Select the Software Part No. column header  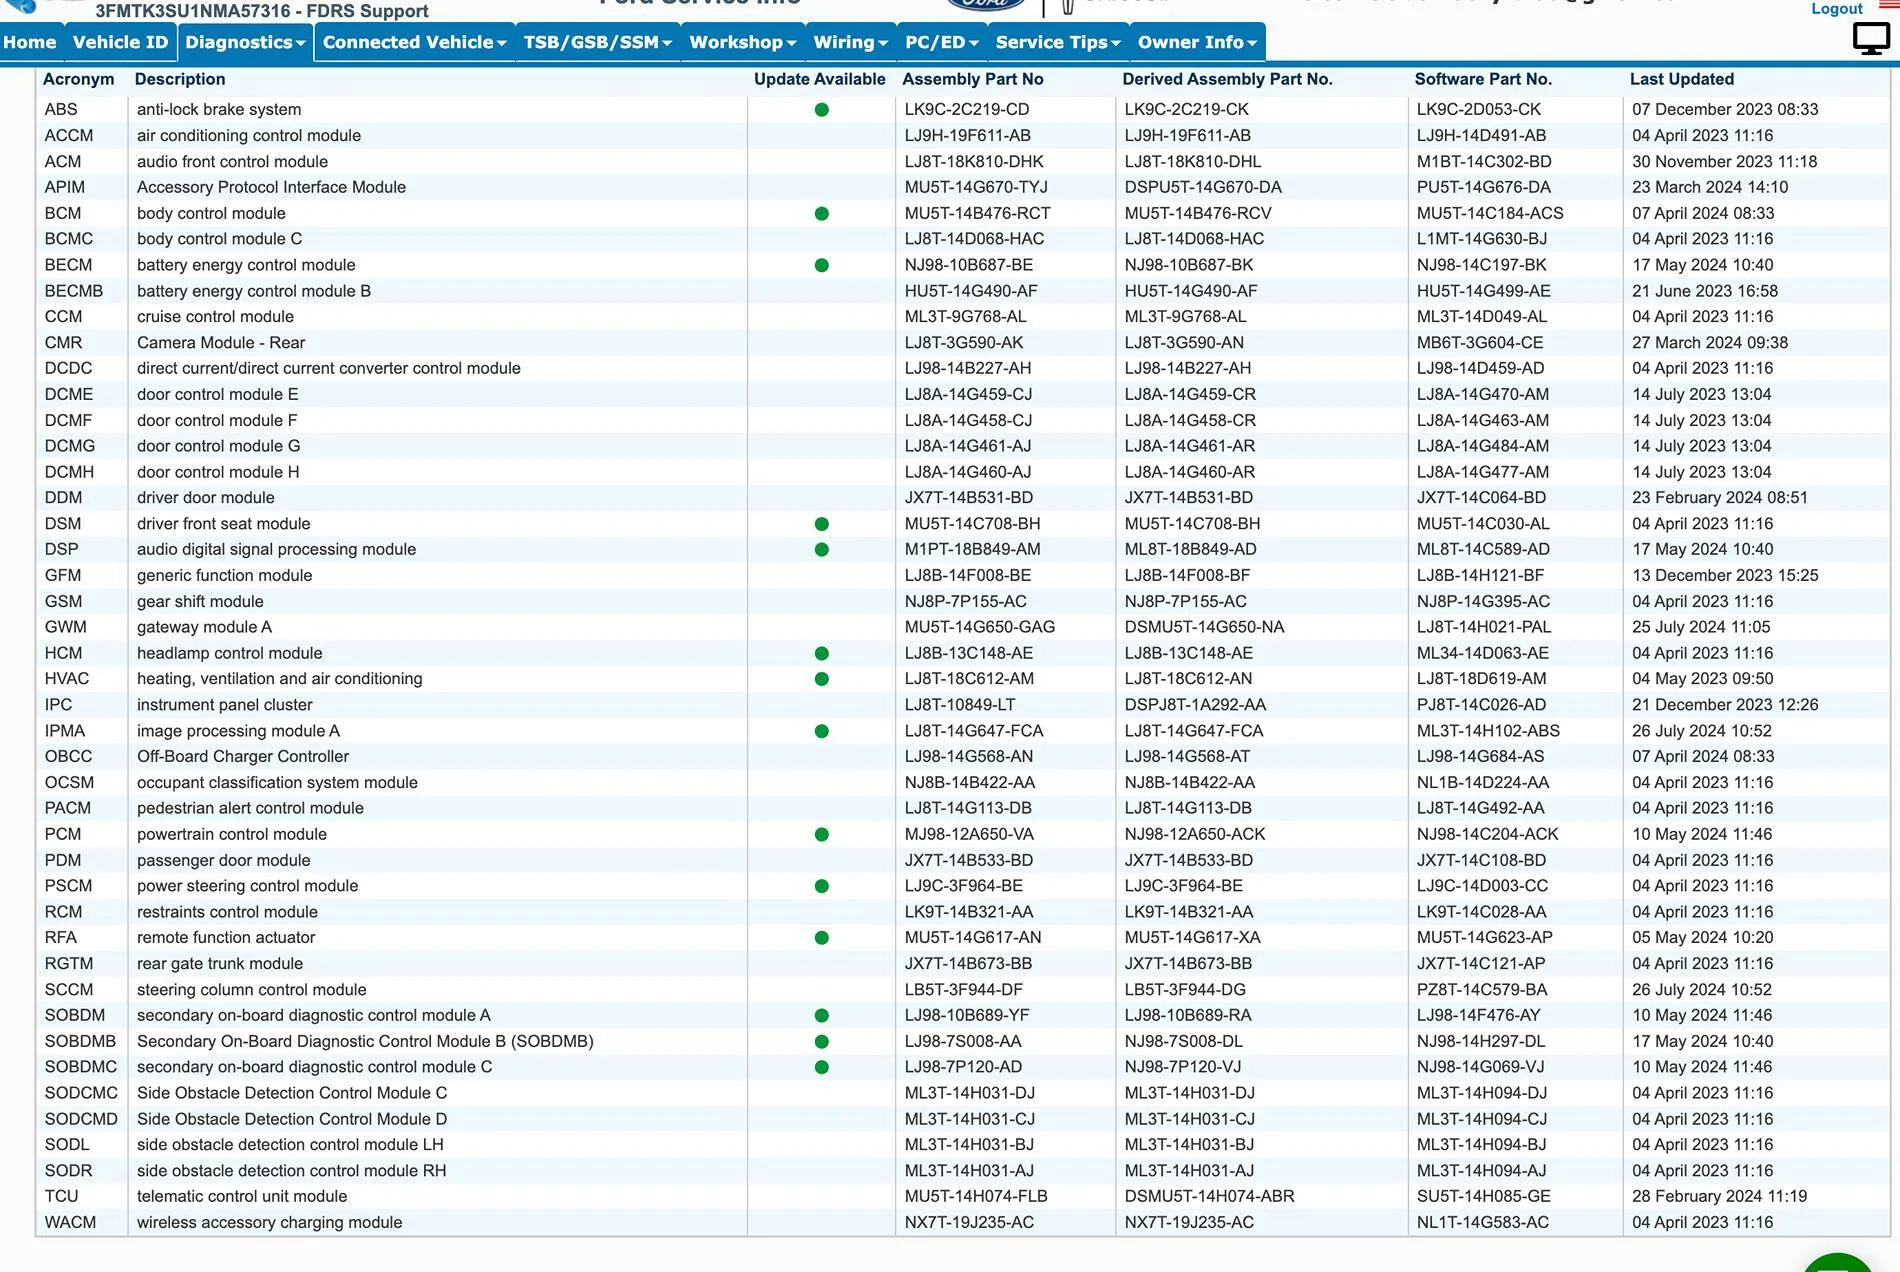(x=1483, y=79)
